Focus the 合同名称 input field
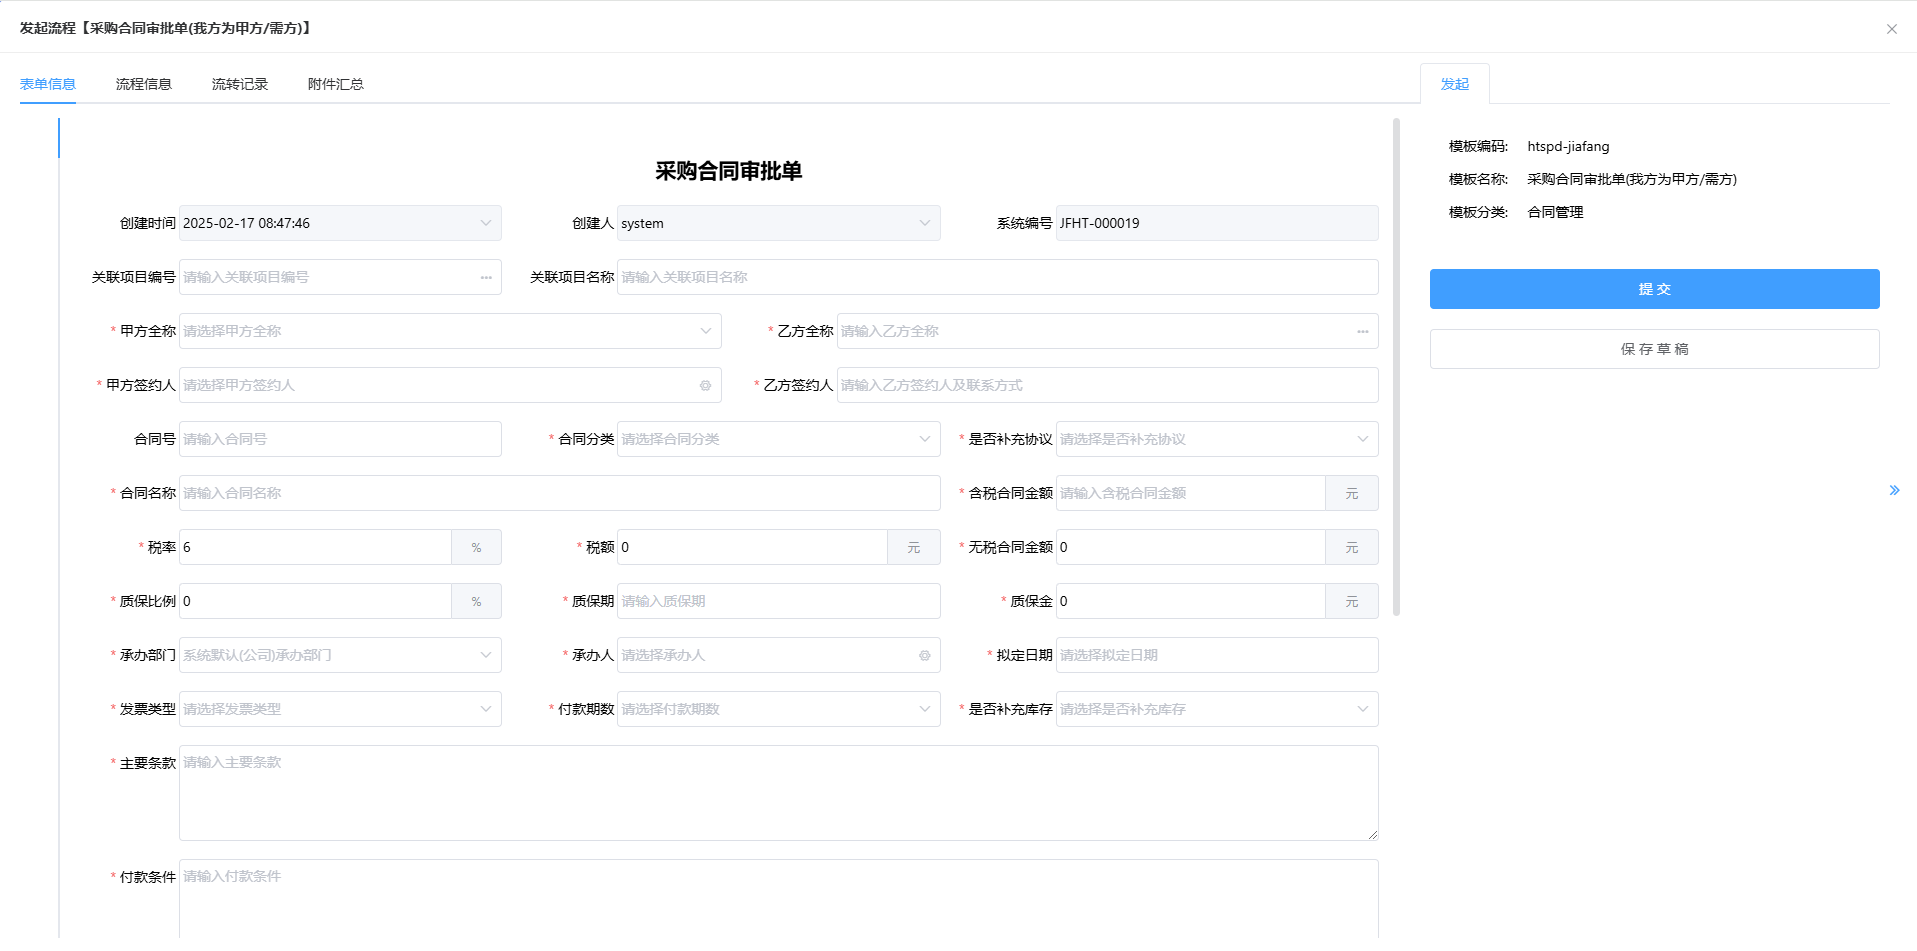The width and height of the screenshot is (1917, 951). coord(560,493)
